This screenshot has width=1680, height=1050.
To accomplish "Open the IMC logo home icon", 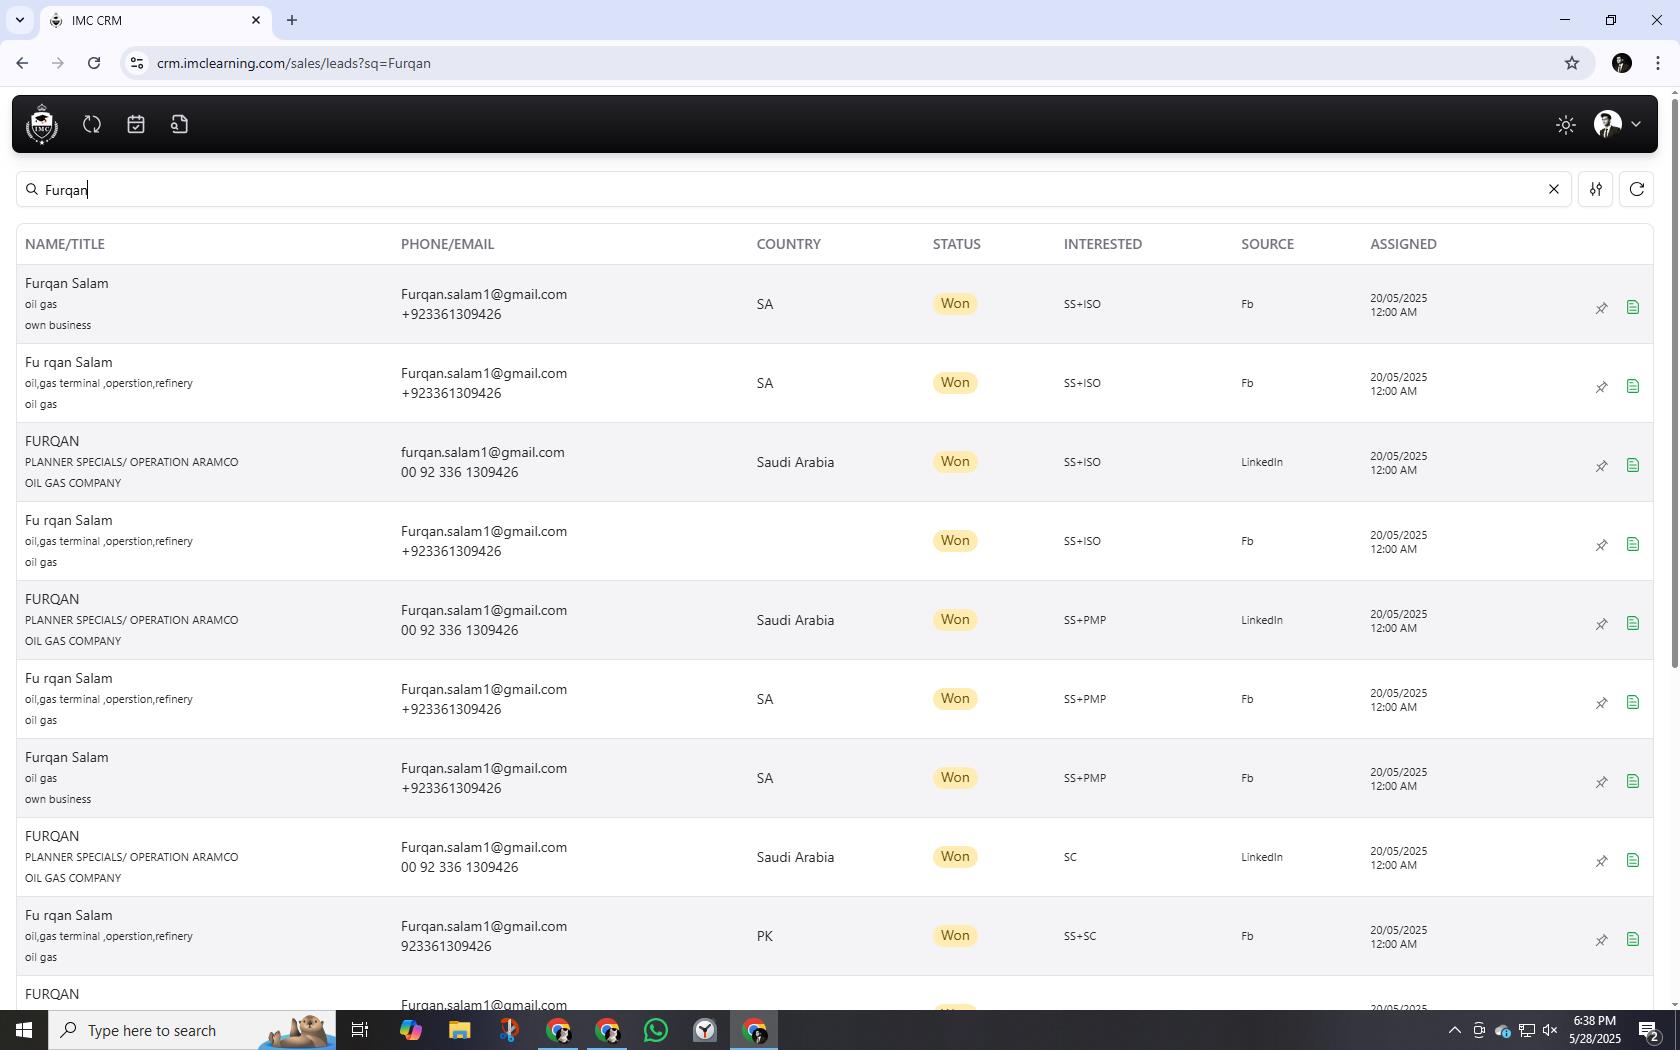I will click(x=42, y=124).
